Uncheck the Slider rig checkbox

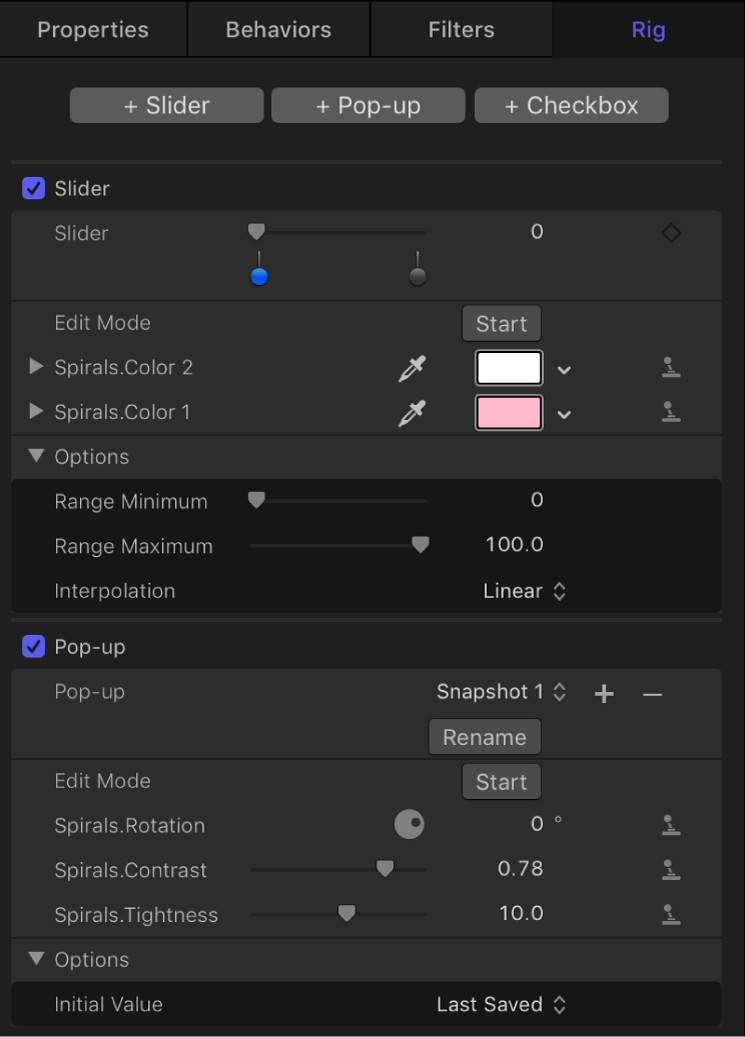pos(33,188)
